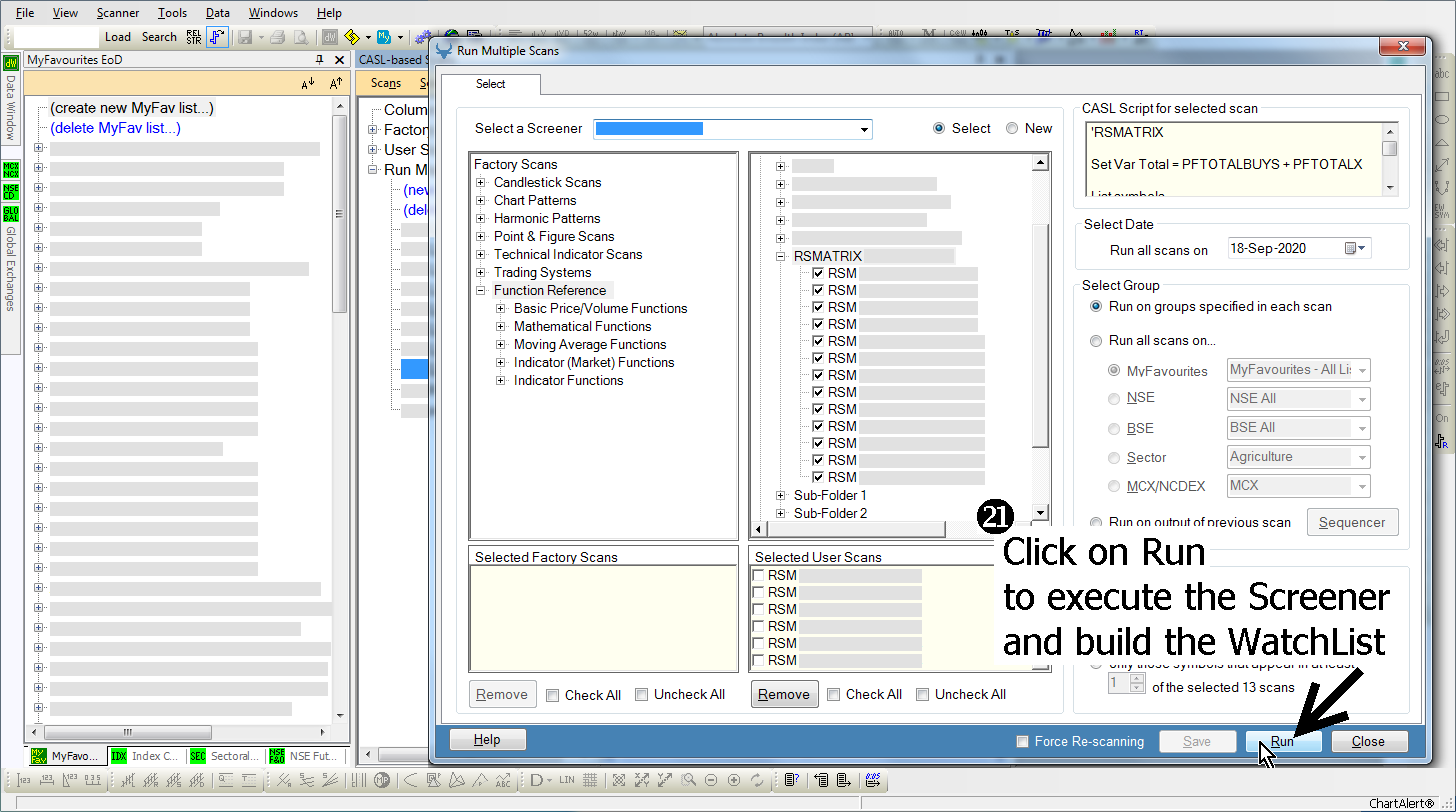
Task: Click the Print Preview magnifier icon
Action: point(300,37)
